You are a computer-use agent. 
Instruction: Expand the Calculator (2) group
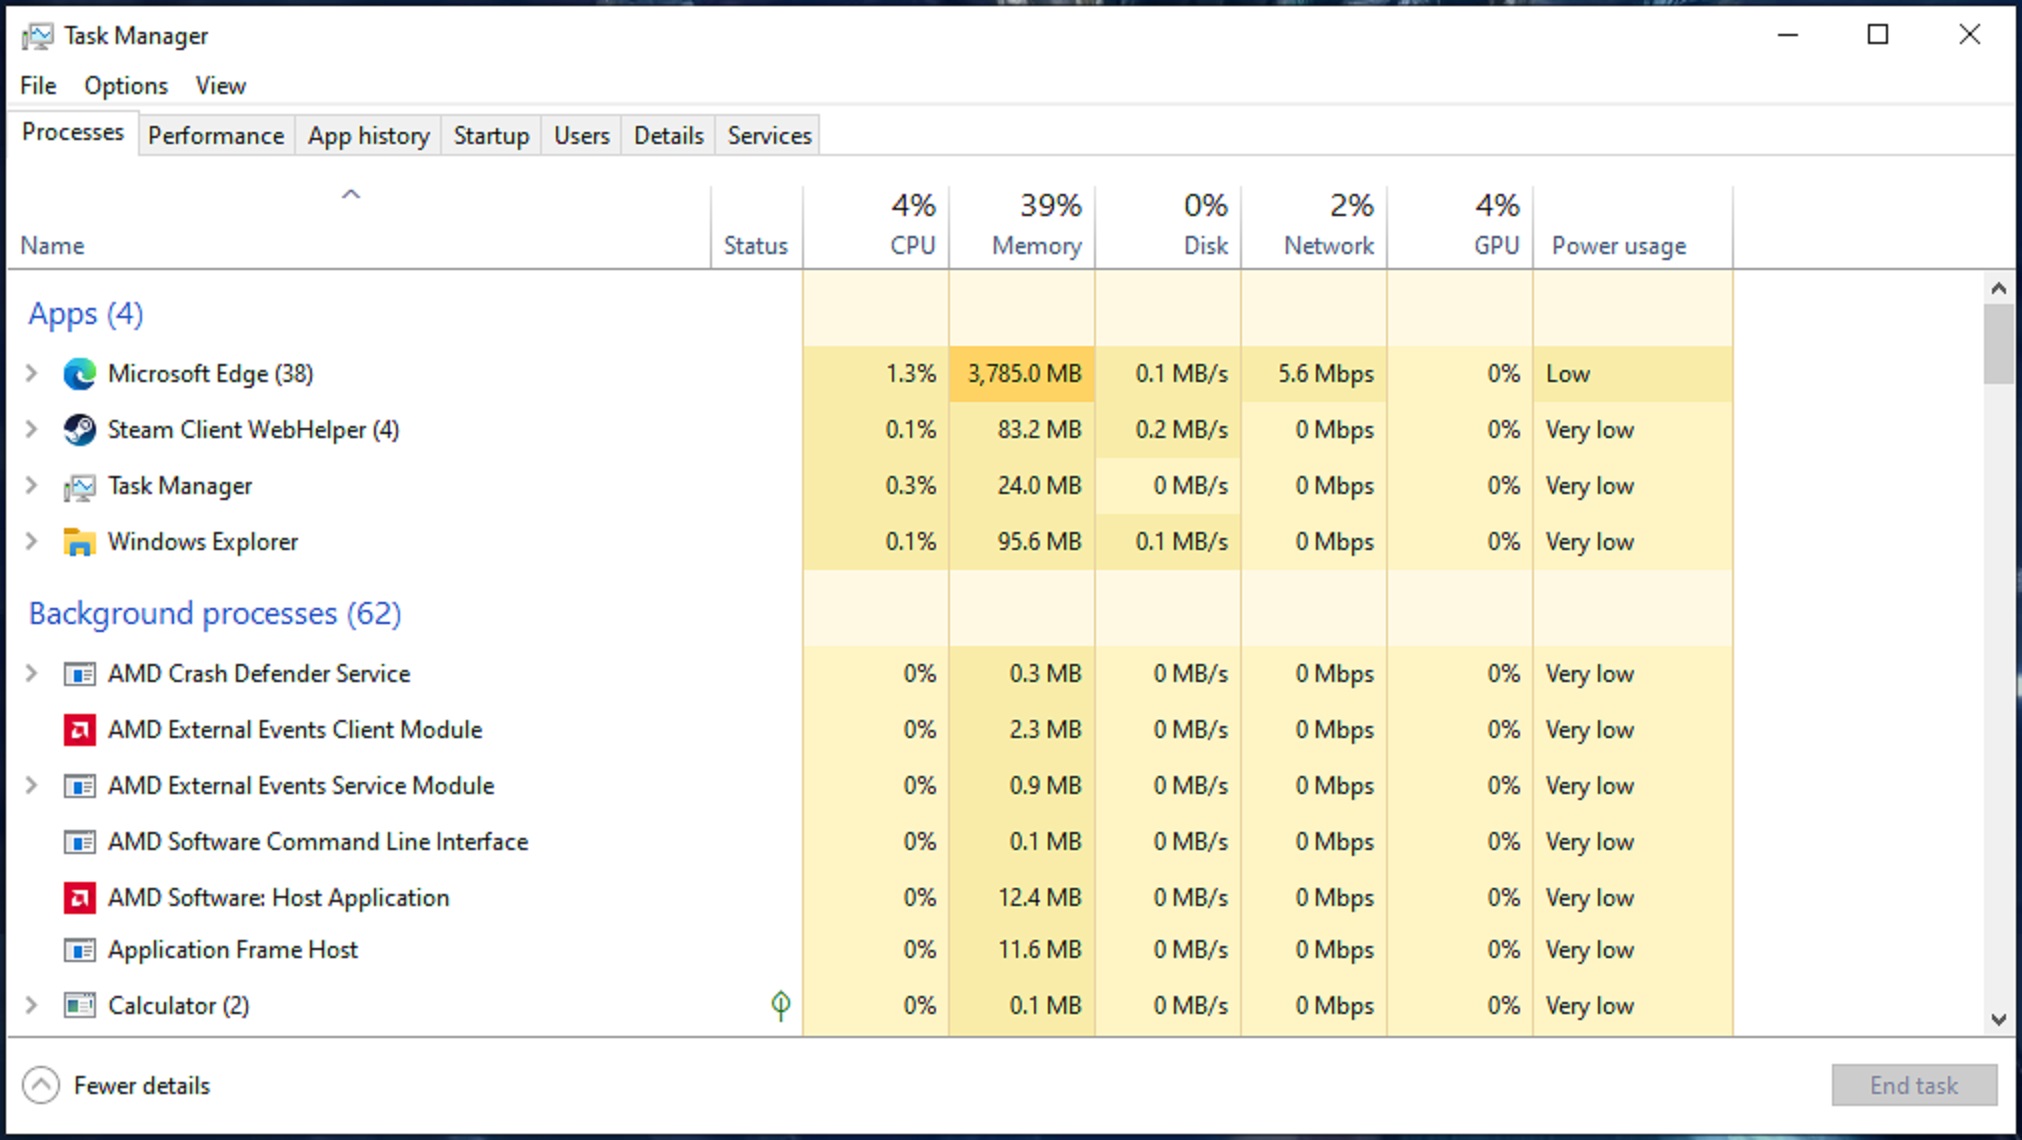tap(31, 1005)
